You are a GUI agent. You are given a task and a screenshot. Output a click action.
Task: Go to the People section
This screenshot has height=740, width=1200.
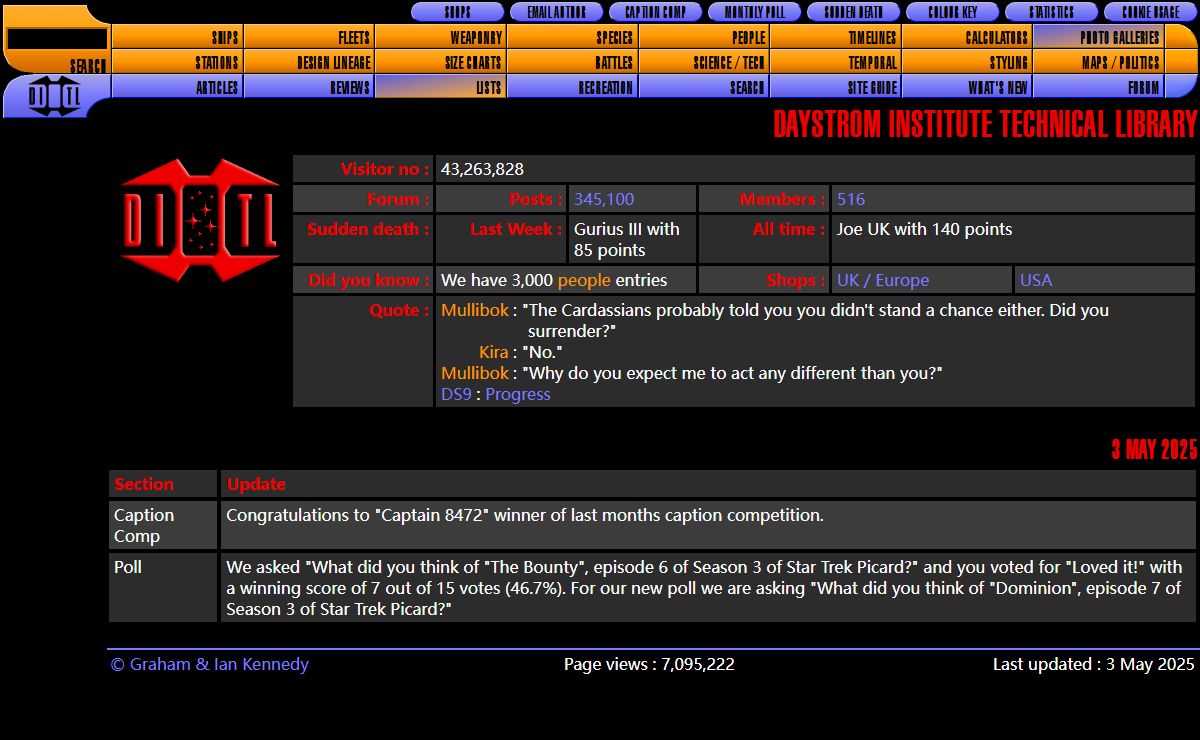tap(704, 37)
